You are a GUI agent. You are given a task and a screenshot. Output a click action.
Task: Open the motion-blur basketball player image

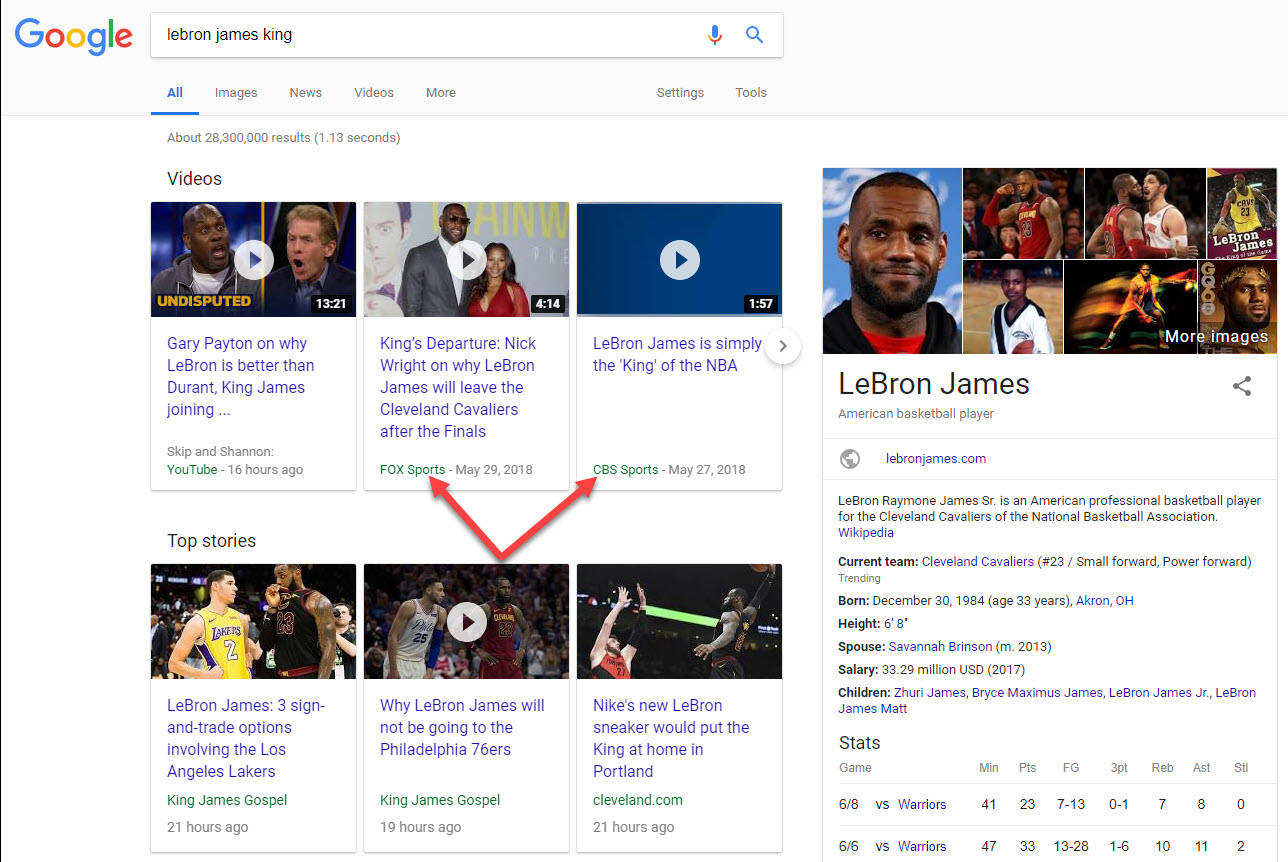(1130, 307)
